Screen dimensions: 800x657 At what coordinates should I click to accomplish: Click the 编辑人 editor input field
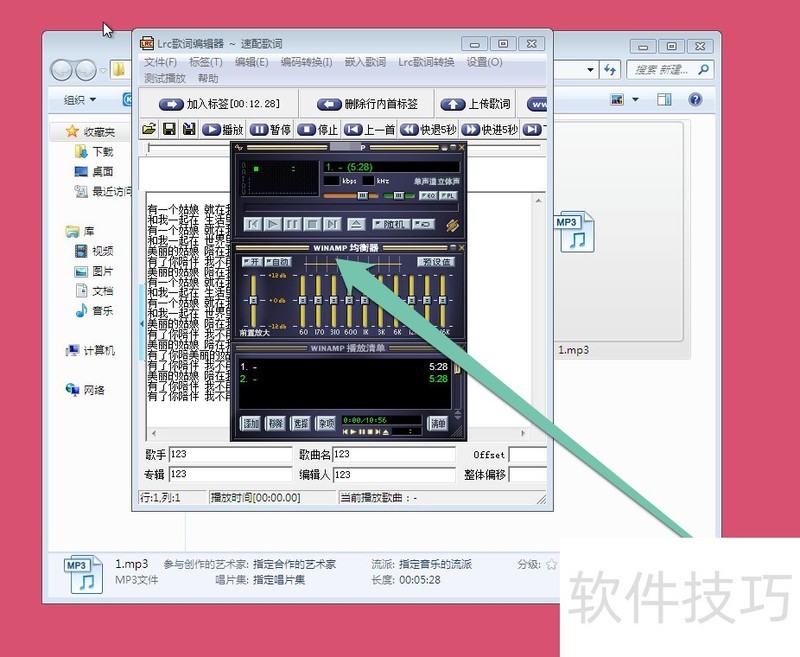pos(394,474)
